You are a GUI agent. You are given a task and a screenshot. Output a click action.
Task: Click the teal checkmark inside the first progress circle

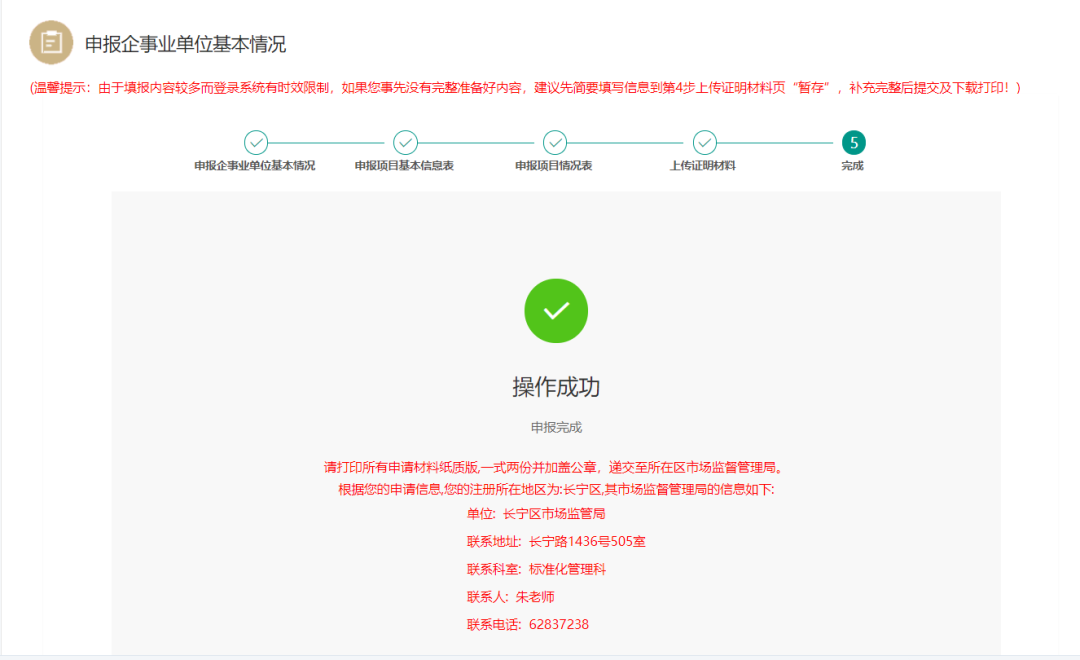click(x=256, y=142)
